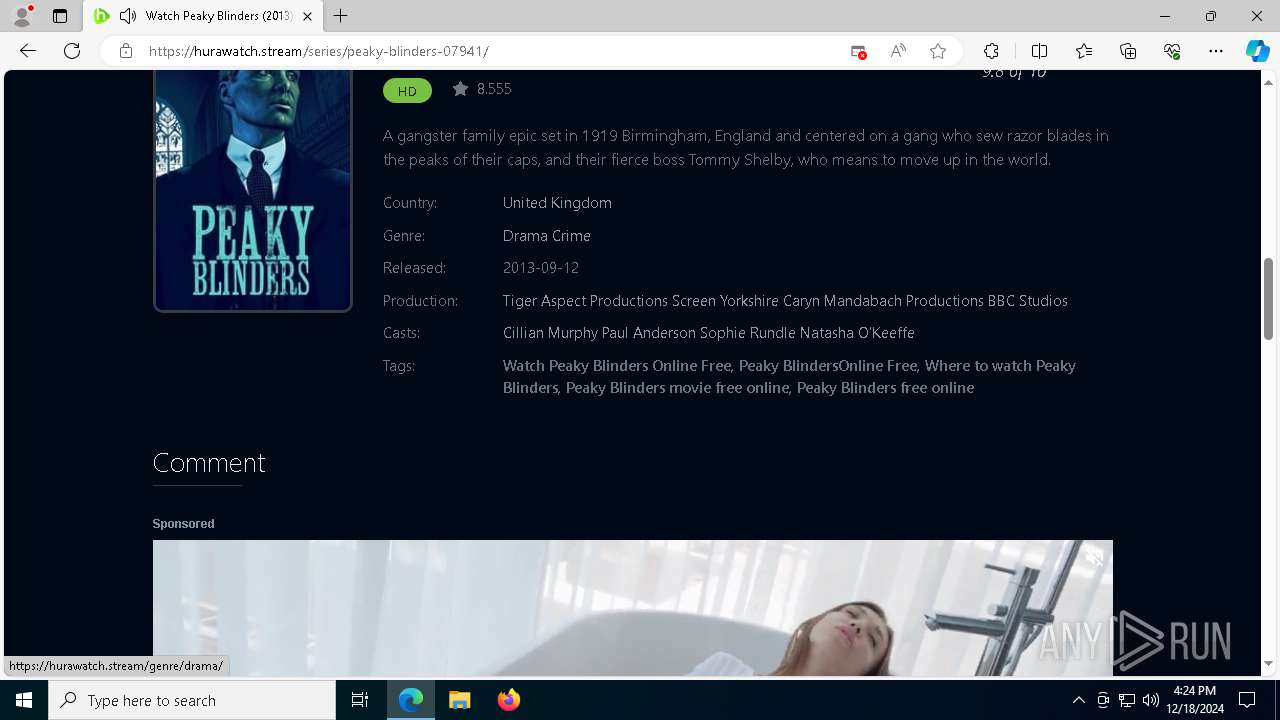1280x720 pixels.
Task: Open Task View on taskbar
Action: 360,700
